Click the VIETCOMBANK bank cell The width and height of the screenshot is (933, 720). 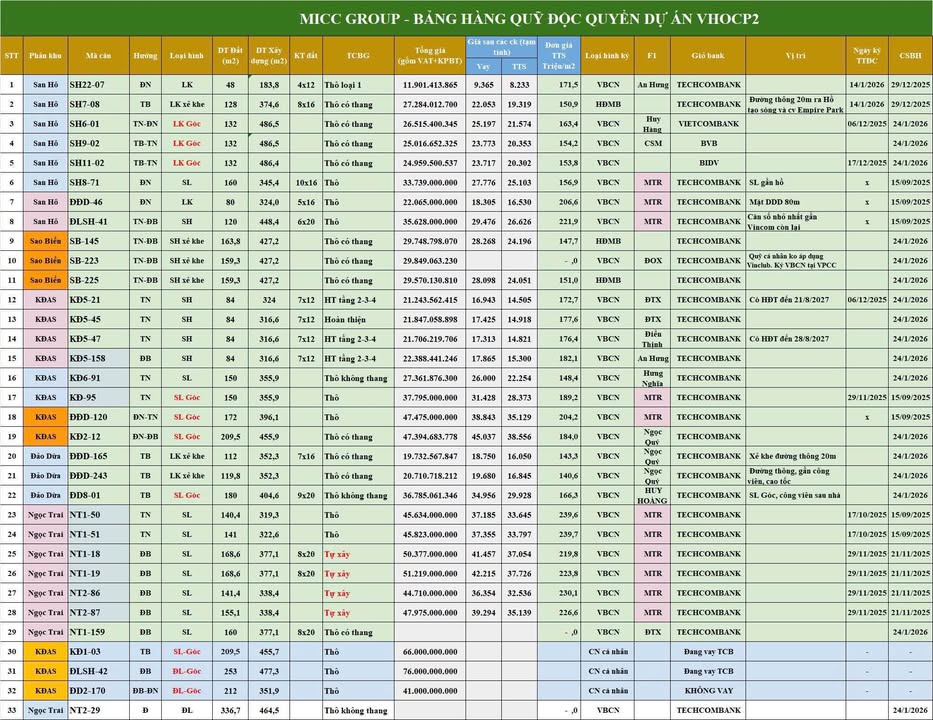[x=707, y=124]
